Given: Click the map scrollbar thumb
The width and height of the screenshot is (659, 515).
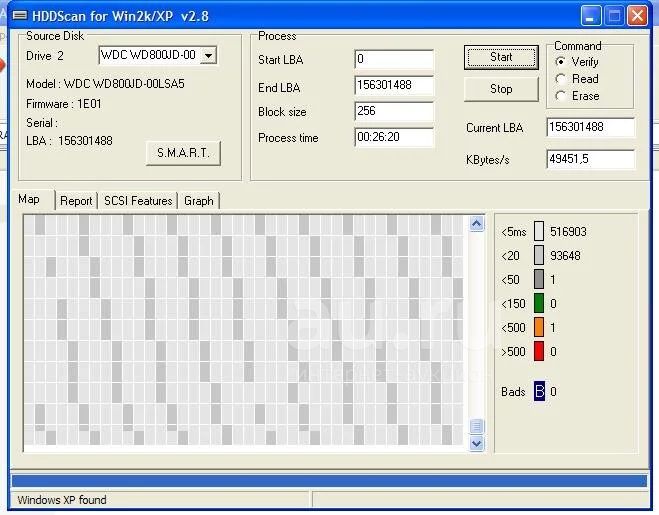Looking at the screenshot, I should [x=476, y=426].
